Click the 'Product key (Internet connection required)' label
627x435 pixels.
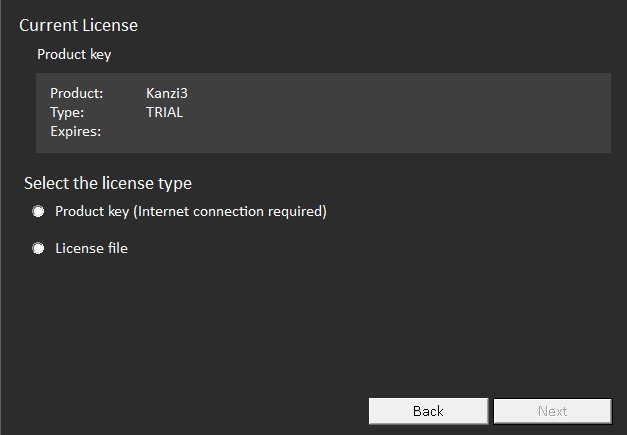tap(190, 212)
